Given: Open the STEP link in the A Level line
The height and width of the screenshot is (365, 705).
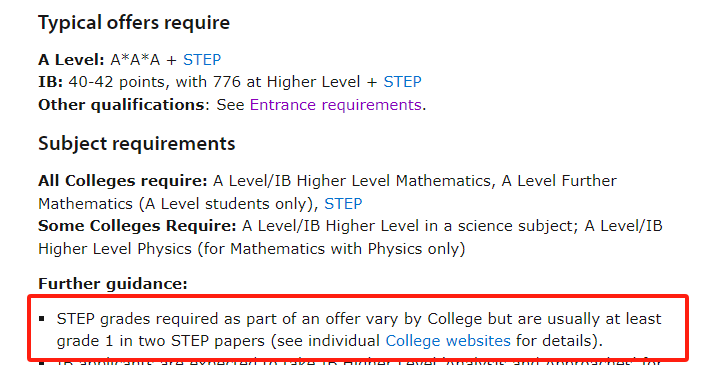Looking at the screenshot, I should [x=202, y=60].
